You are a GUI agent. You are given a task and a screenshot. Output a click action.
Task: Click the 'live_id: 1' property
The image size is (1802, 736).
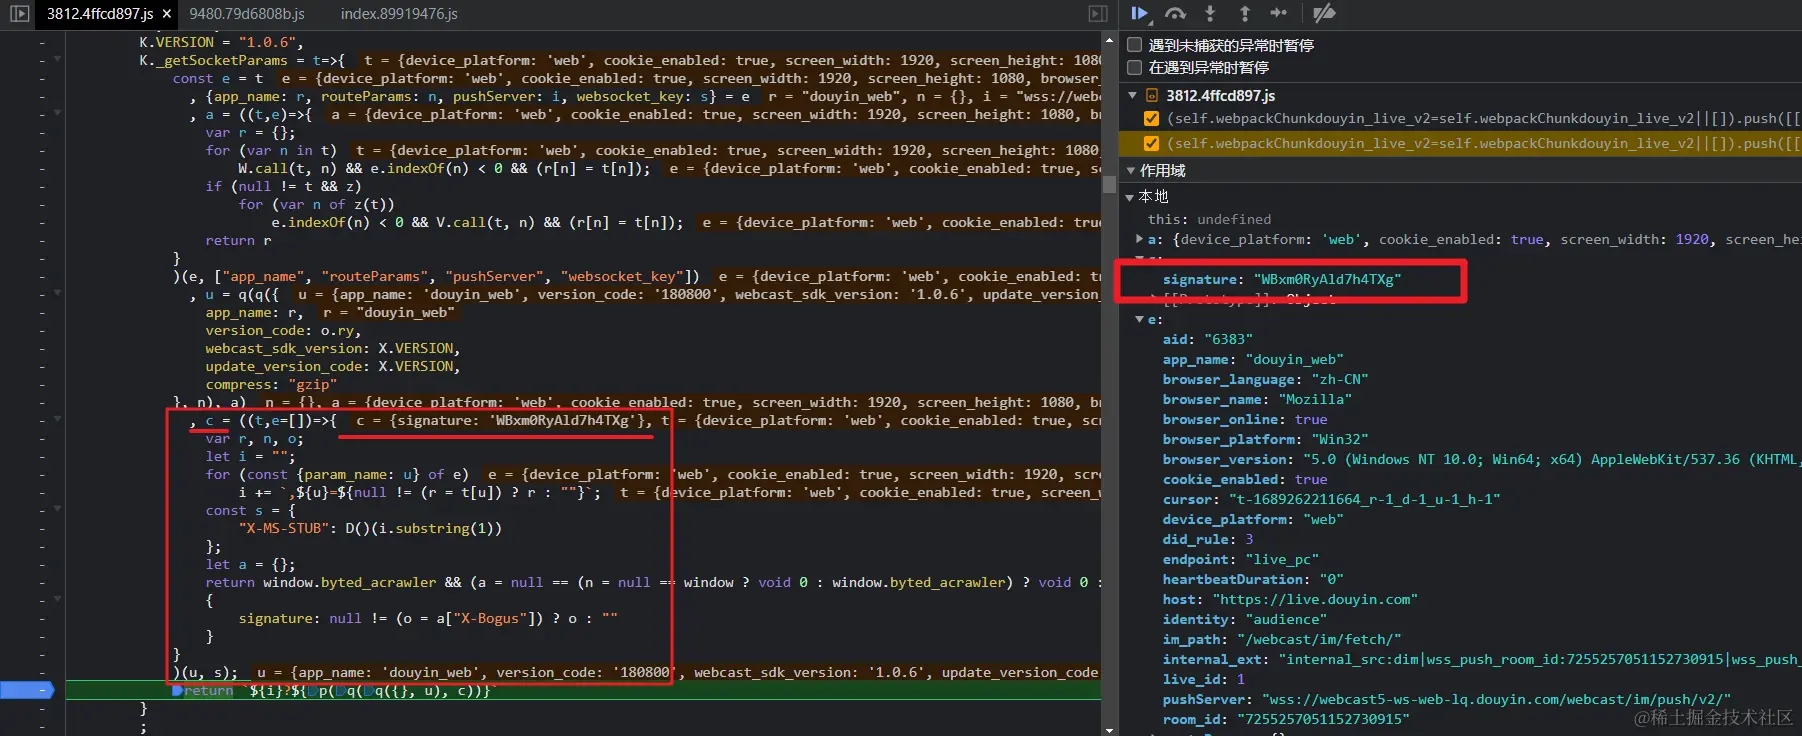coord(1203,680)
